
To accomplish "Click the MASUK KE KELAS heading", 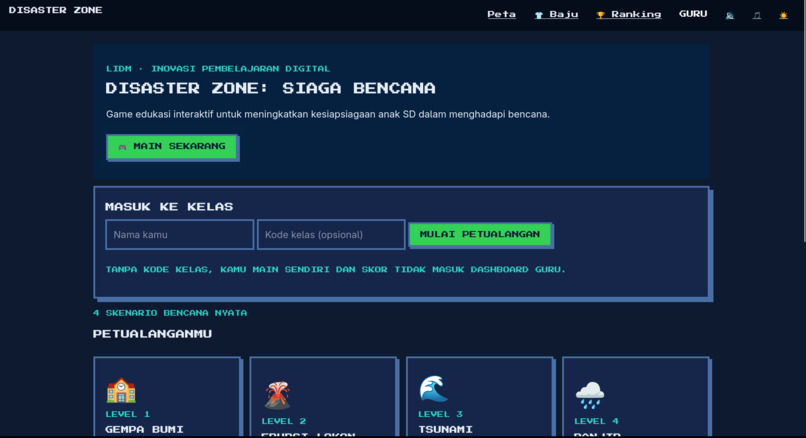I will pyautogui.click(x=169, y=207).
